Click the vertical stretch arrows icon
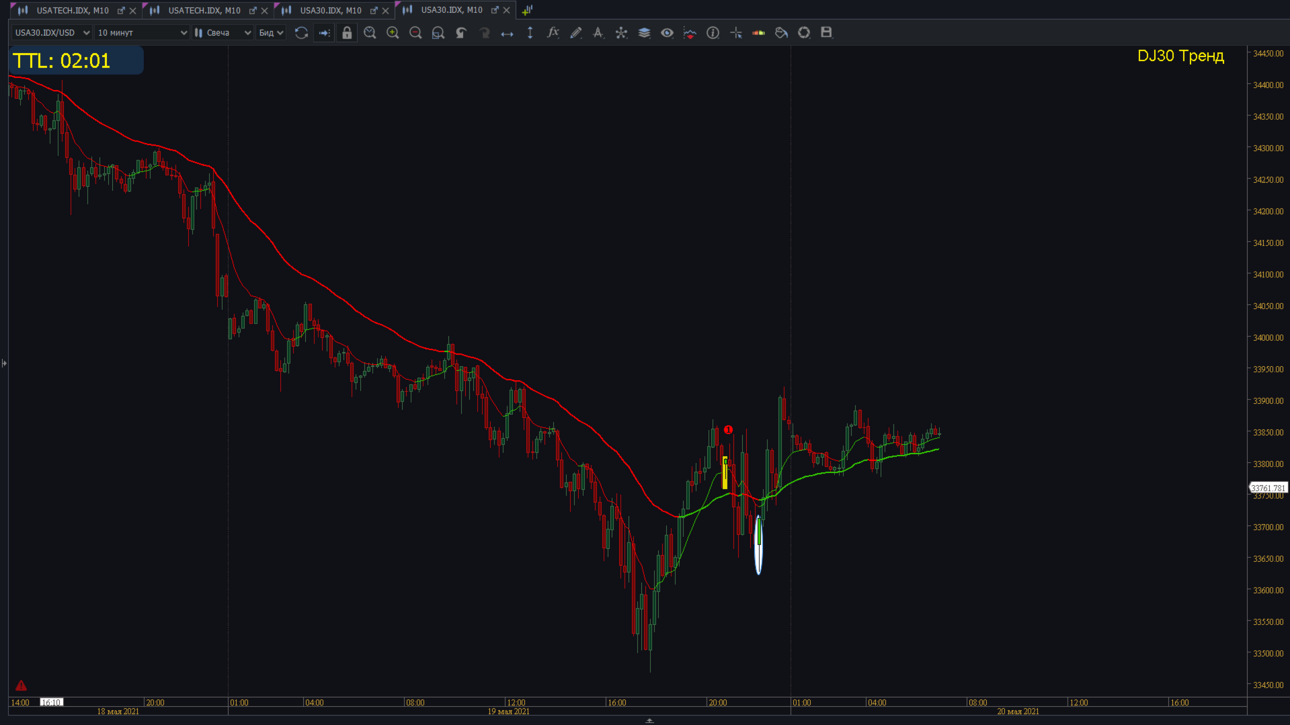Viewport: 1290px width, 725px height. coord(530,33)
